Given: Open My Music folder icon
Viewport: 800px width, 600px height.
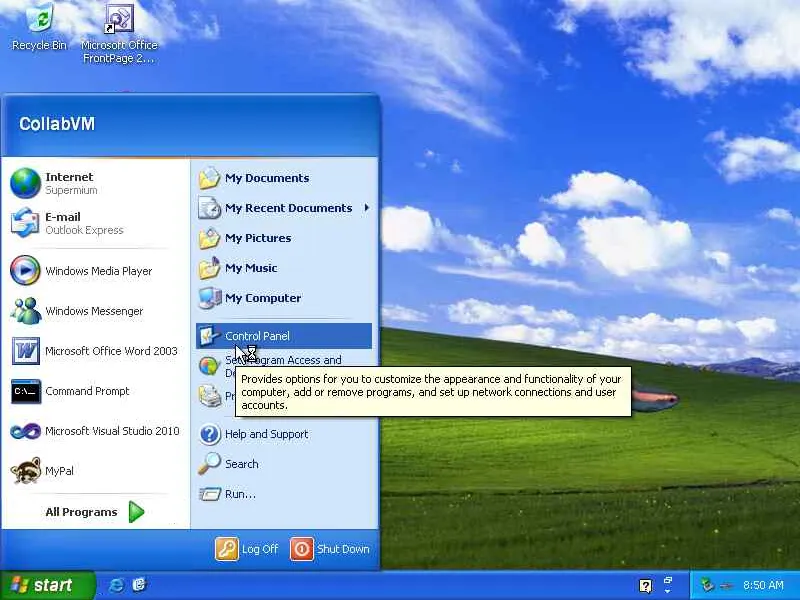Looking at the screenshot, I should point(209,268).
